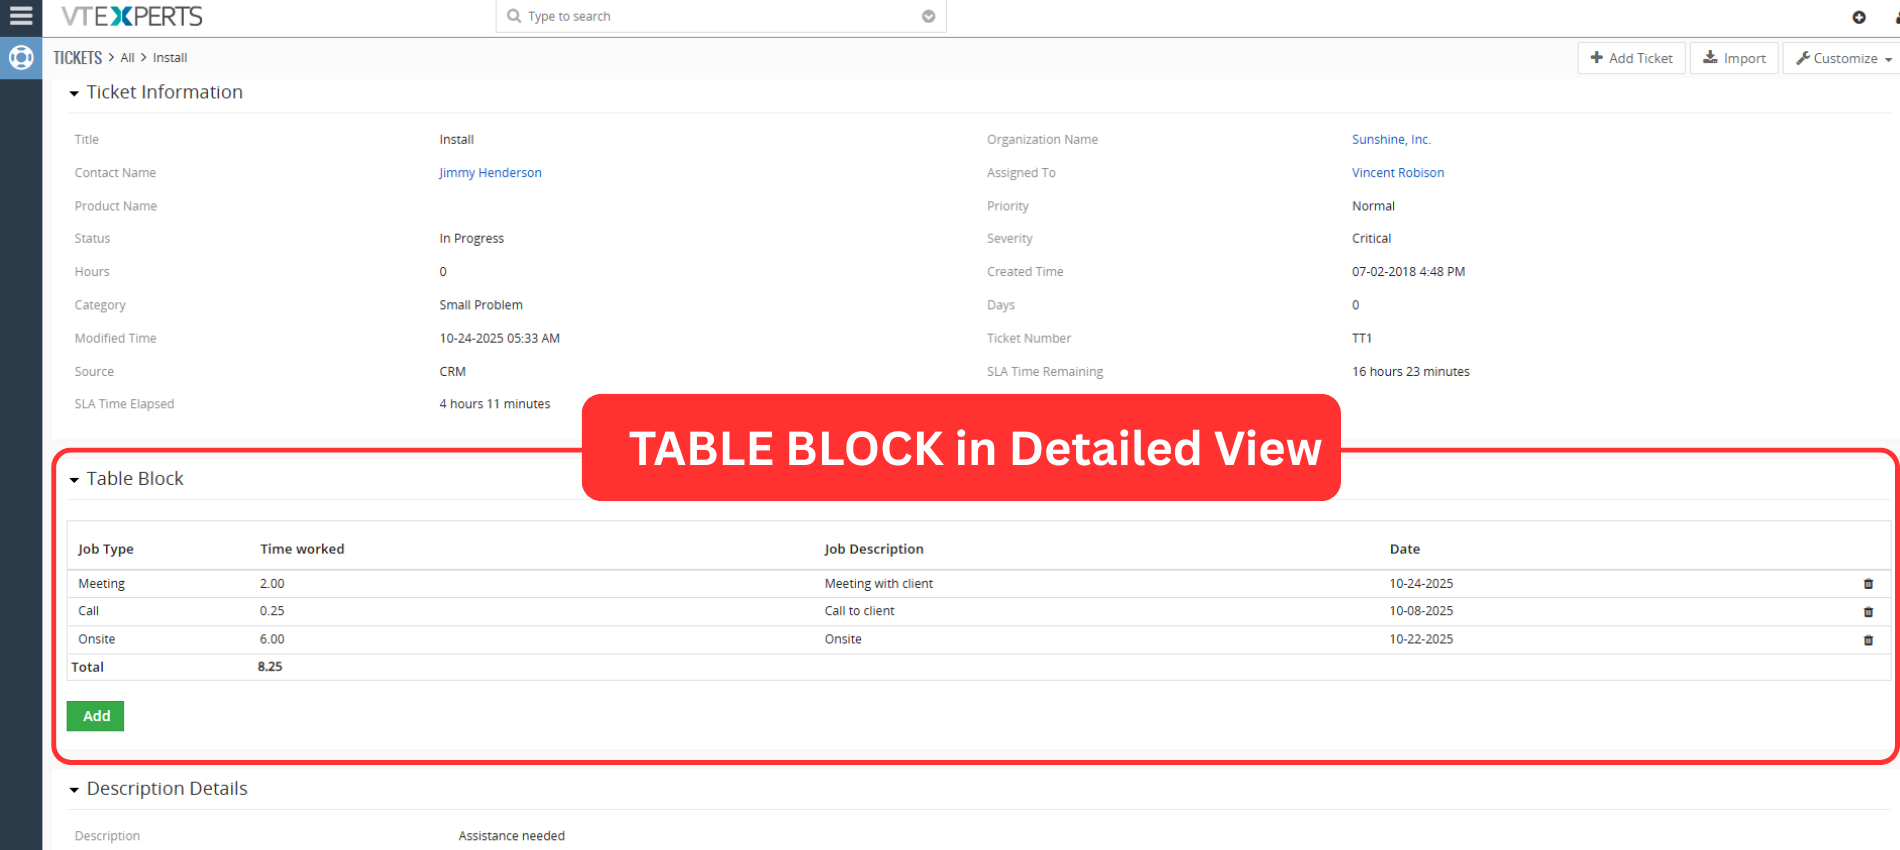Click the 10-22-2025 date cell
Image resolution: width=1900 pixels, height=850 pixels.
point(1421,639)
